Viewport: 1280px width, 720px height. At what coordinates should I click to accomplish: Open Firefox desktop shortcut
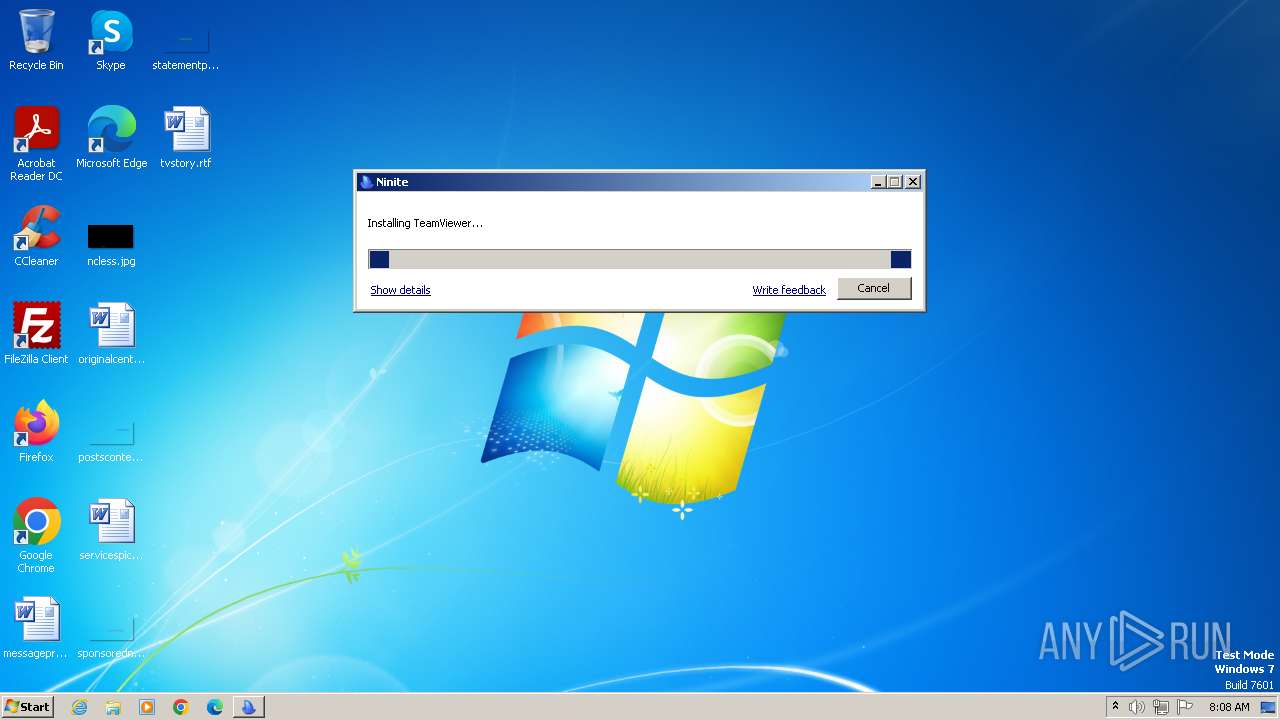[x=36, y=433]
